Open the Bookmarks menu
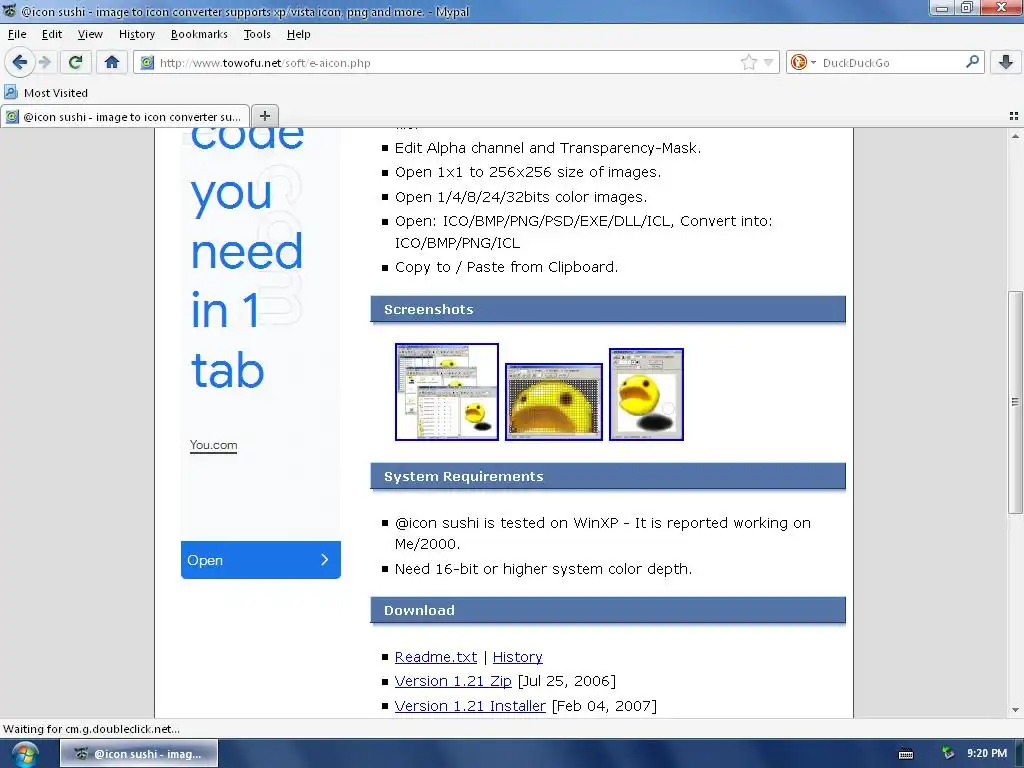The width and height of the screenshot is (1024, 768). [199, 34]
